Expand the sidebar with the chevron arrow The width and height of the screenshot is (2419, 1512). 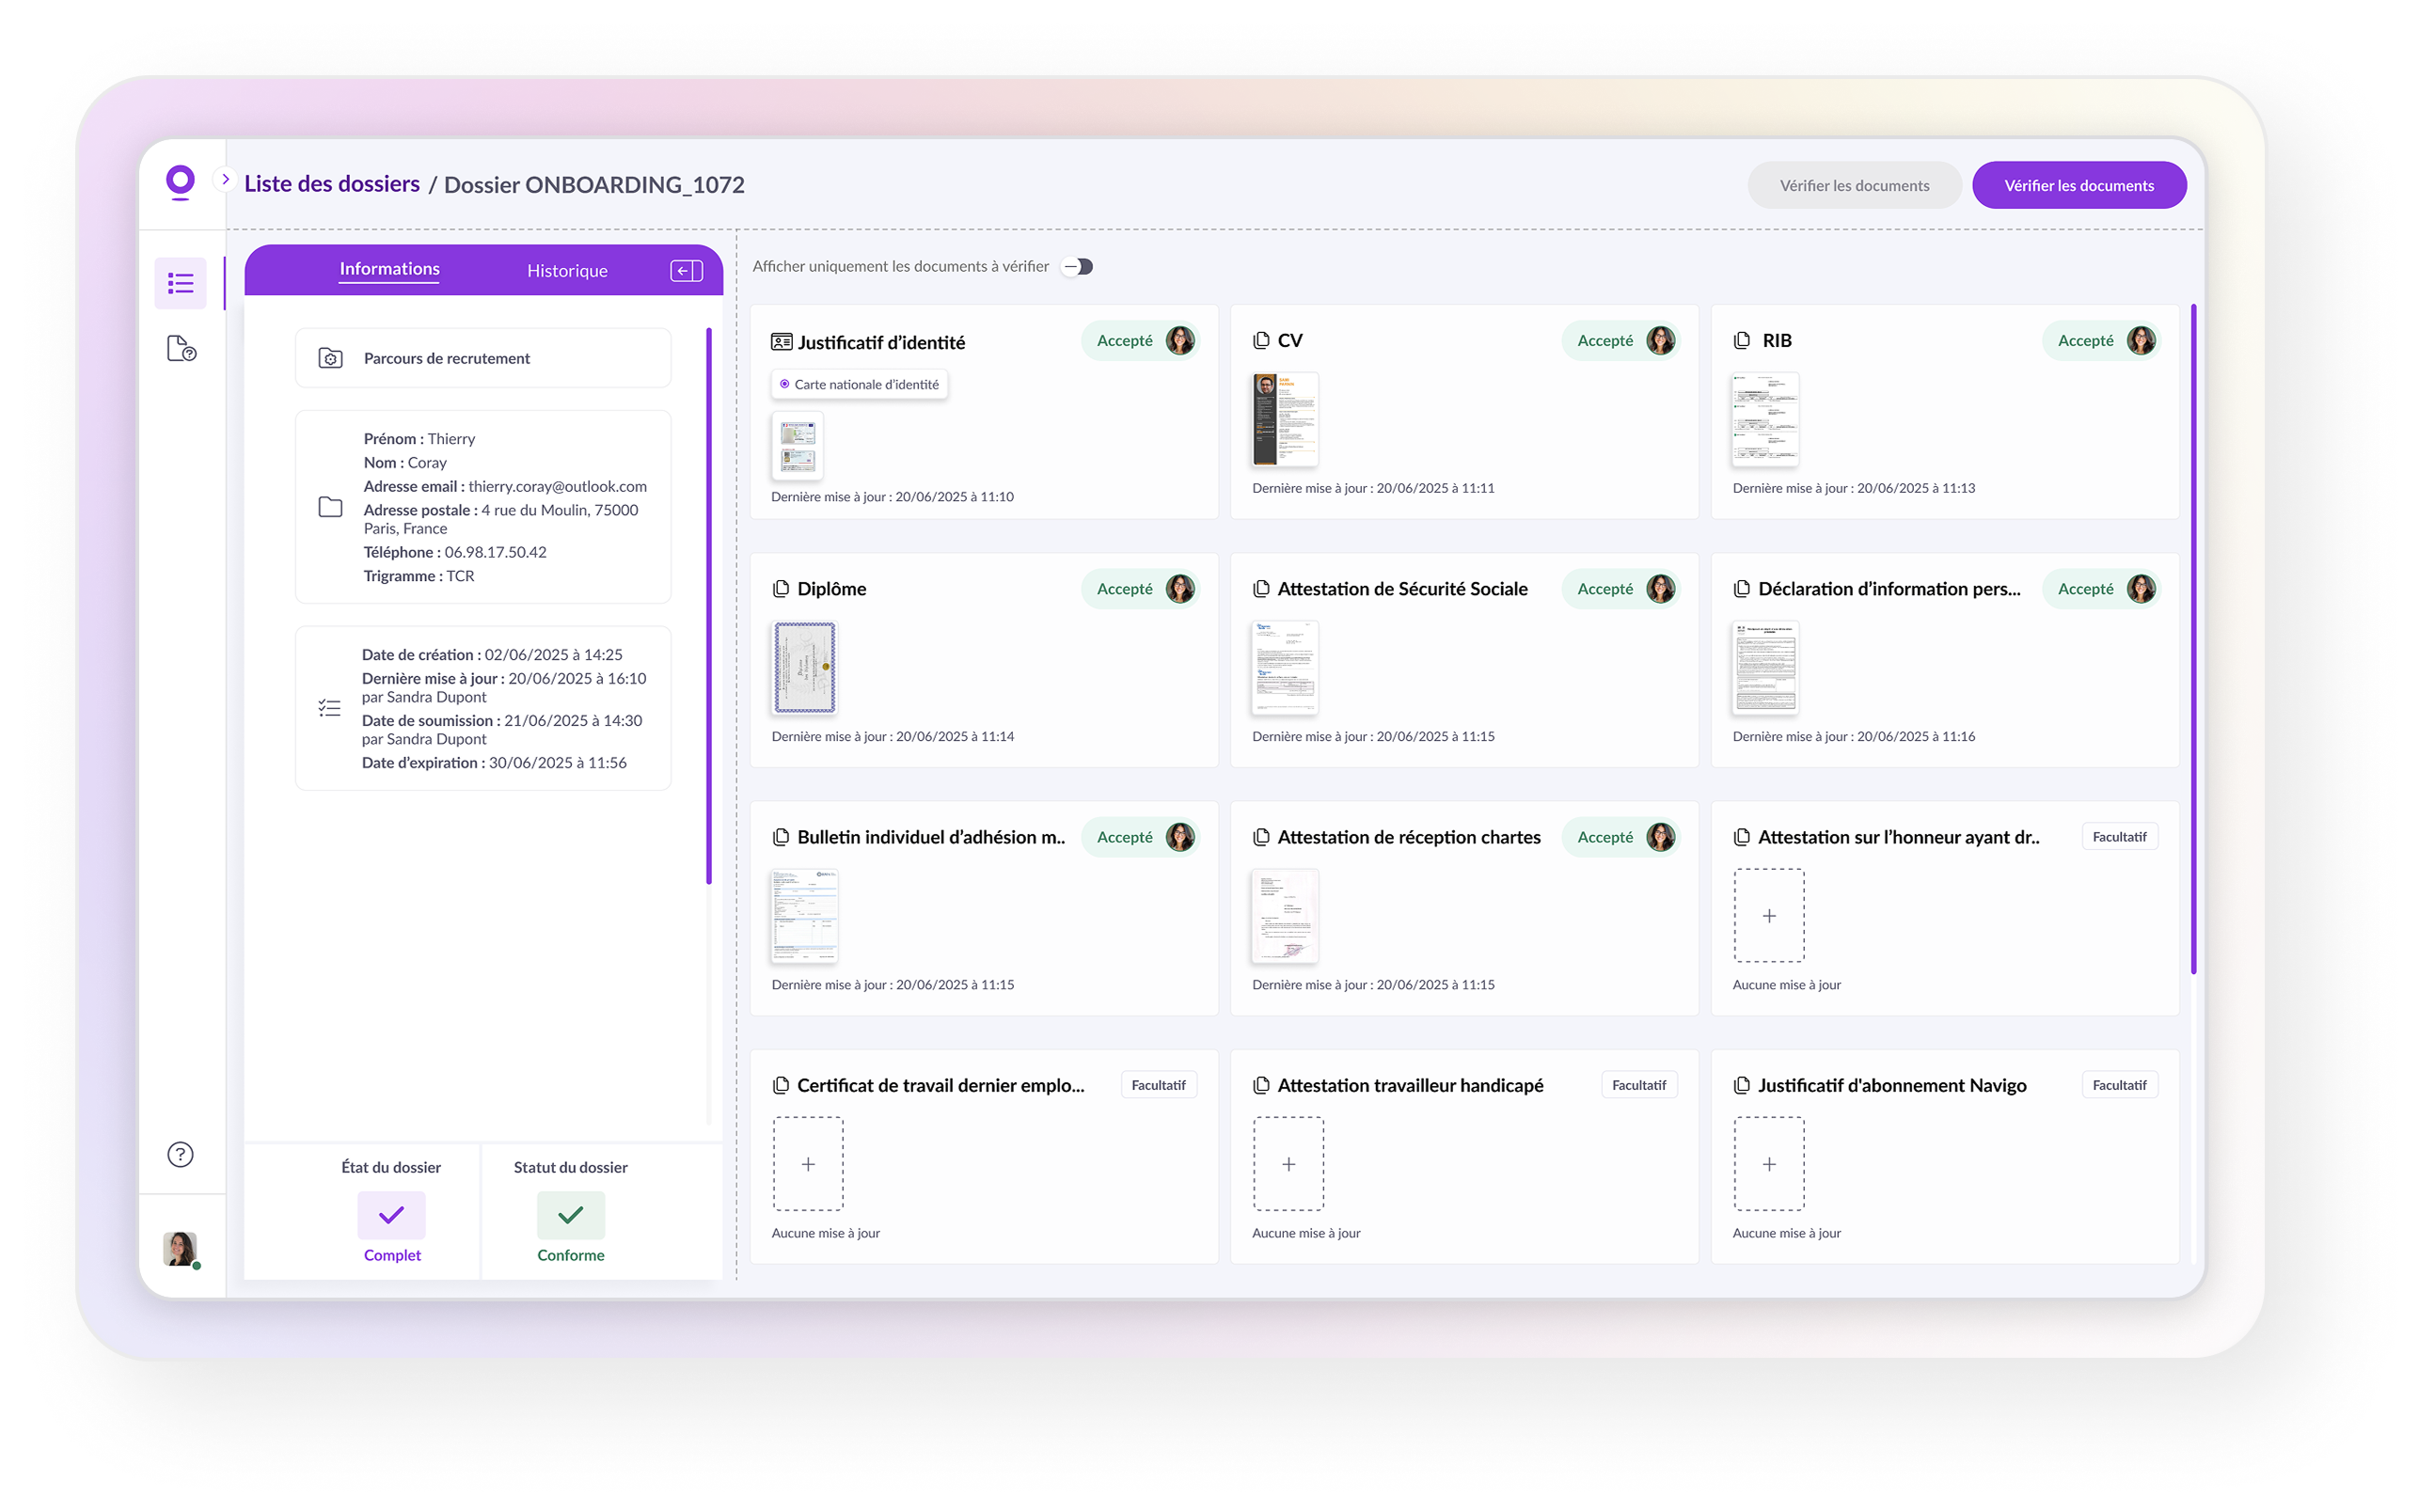pos(225,180)
